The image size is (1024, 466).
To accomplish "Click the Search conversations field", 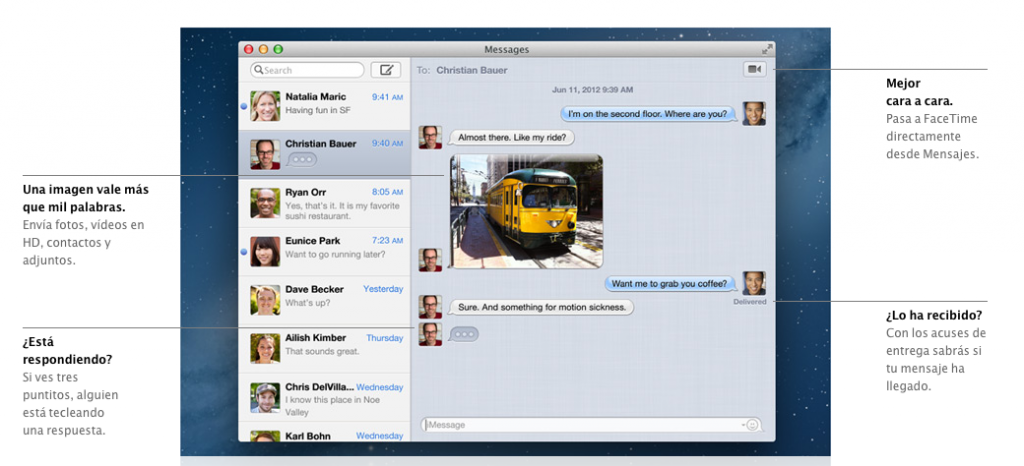I will [307, 70].
